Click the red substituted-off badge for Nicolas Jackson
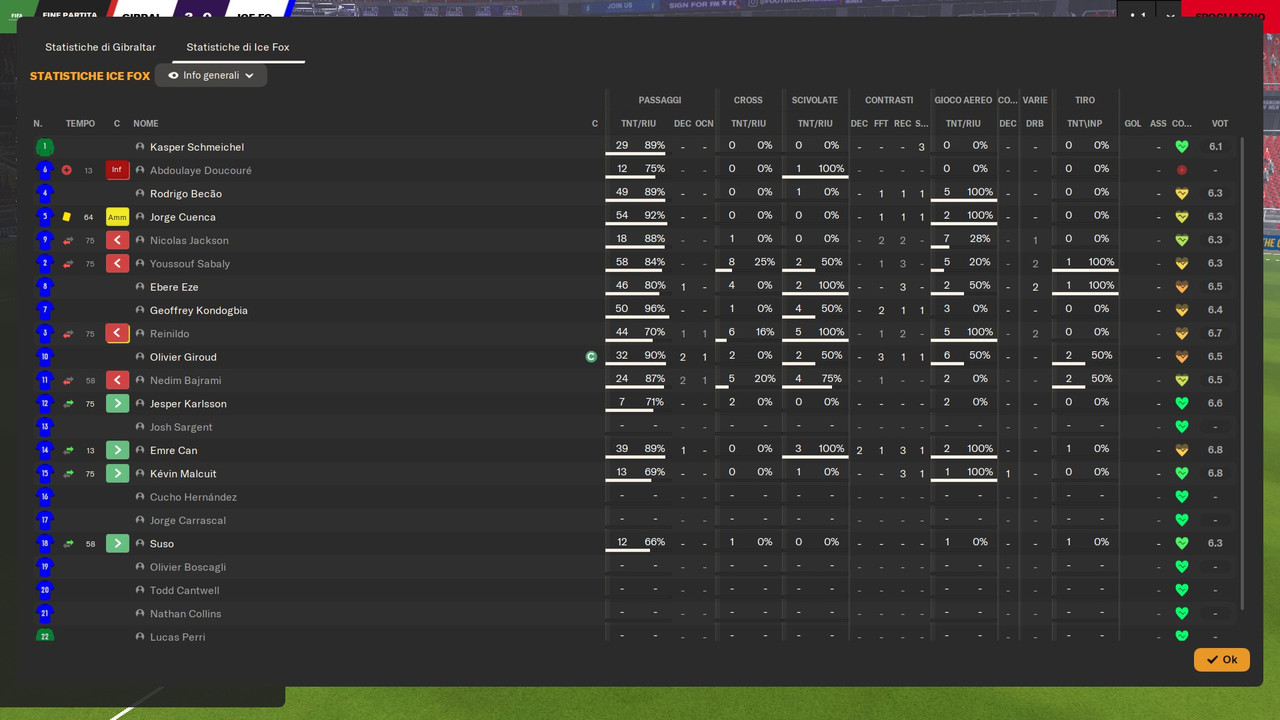Screen dimensions: 1280x720 pos(117,240)
